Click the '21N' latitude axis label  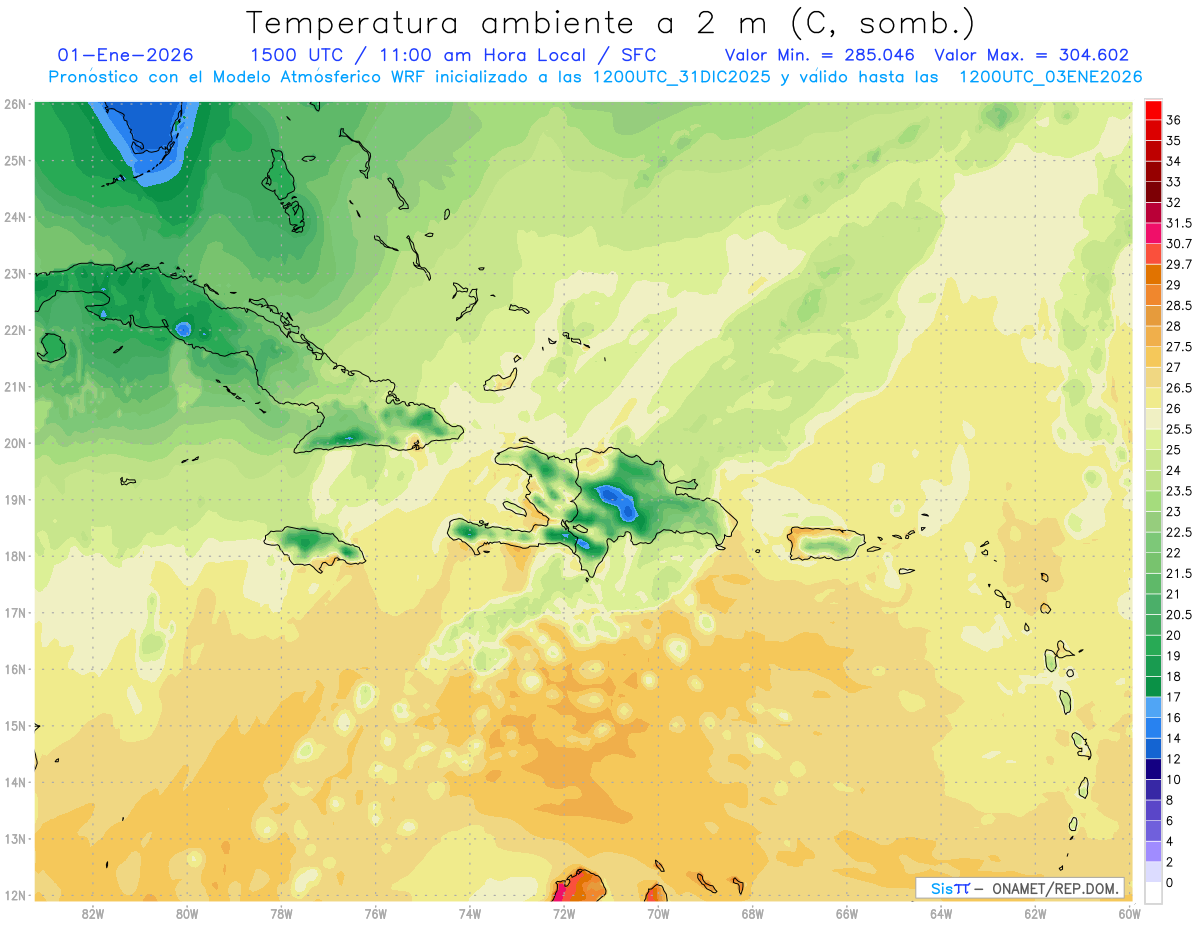point(15,386)
